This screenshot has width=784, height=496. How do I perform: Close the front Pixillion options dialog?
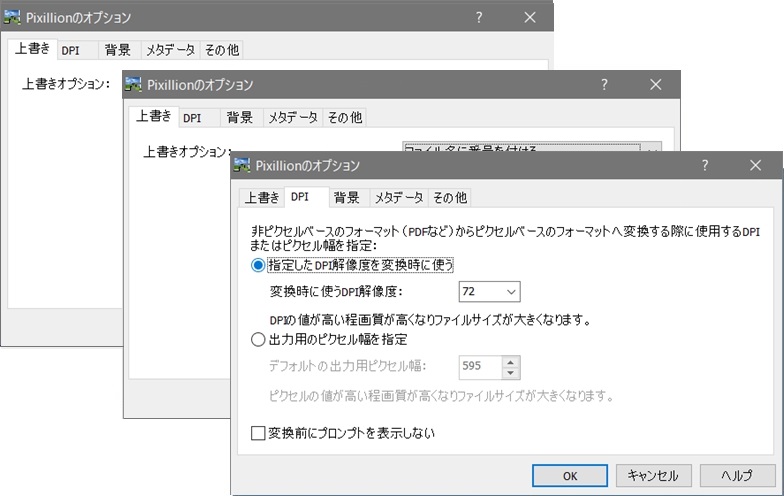756,165
